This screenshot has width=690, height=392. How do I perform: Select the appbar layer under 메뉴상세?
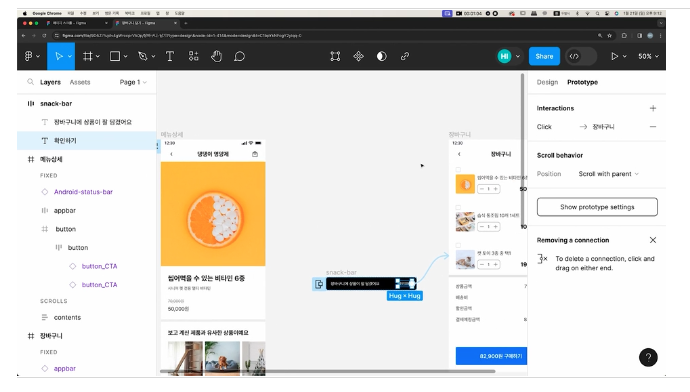65,210
